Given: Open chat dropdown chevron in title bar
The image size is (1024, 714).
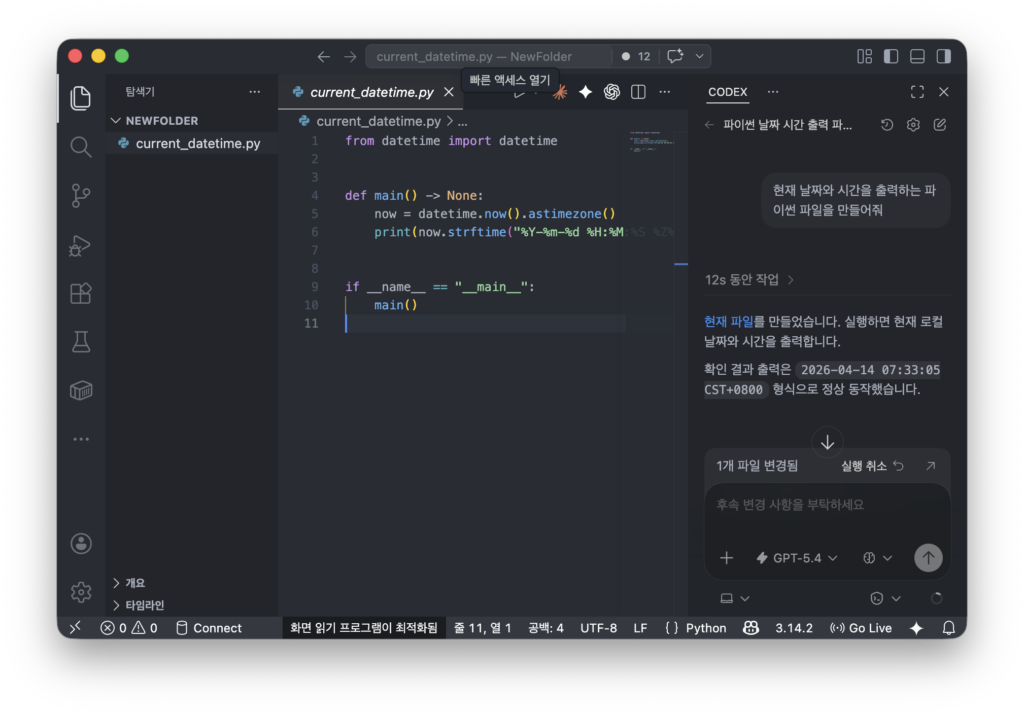Looking at the screenshot, I should [x=699, y=56].
